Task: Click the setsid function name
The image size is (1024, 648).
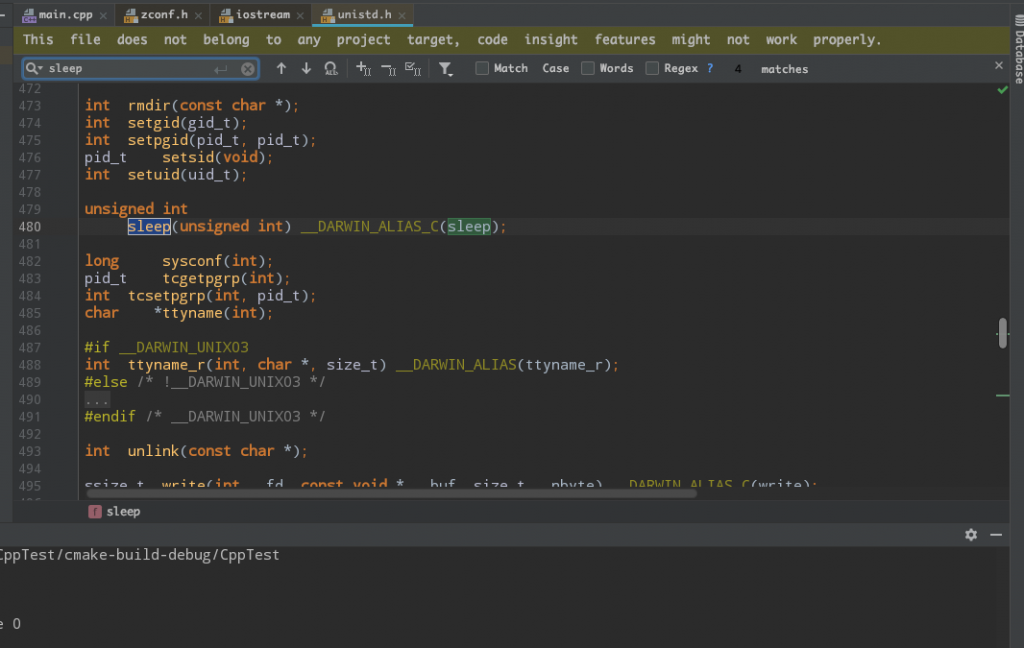Action: (188, 157)
